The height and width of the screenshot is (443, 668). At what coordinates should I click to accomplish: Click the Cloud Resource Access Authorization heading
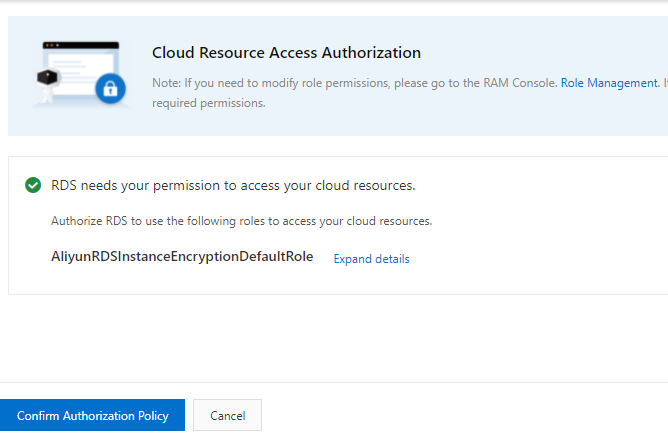tap(286, 53)
